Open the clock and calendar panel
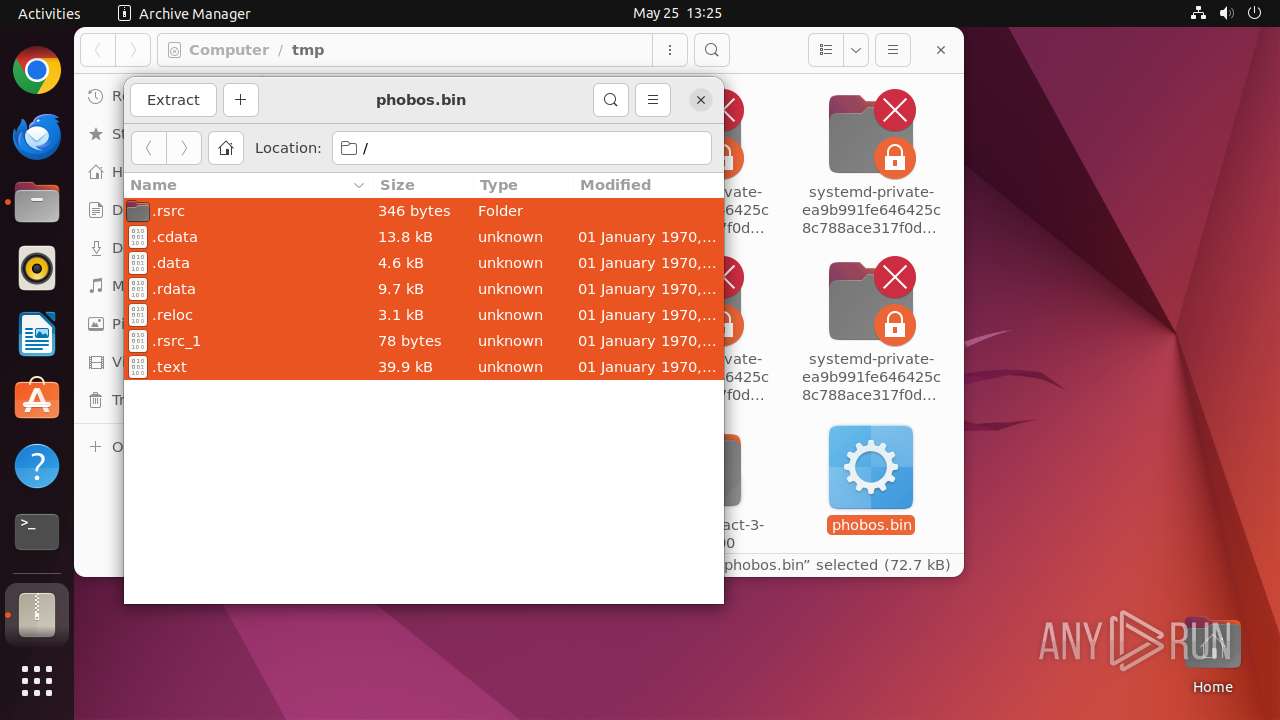 677,13
